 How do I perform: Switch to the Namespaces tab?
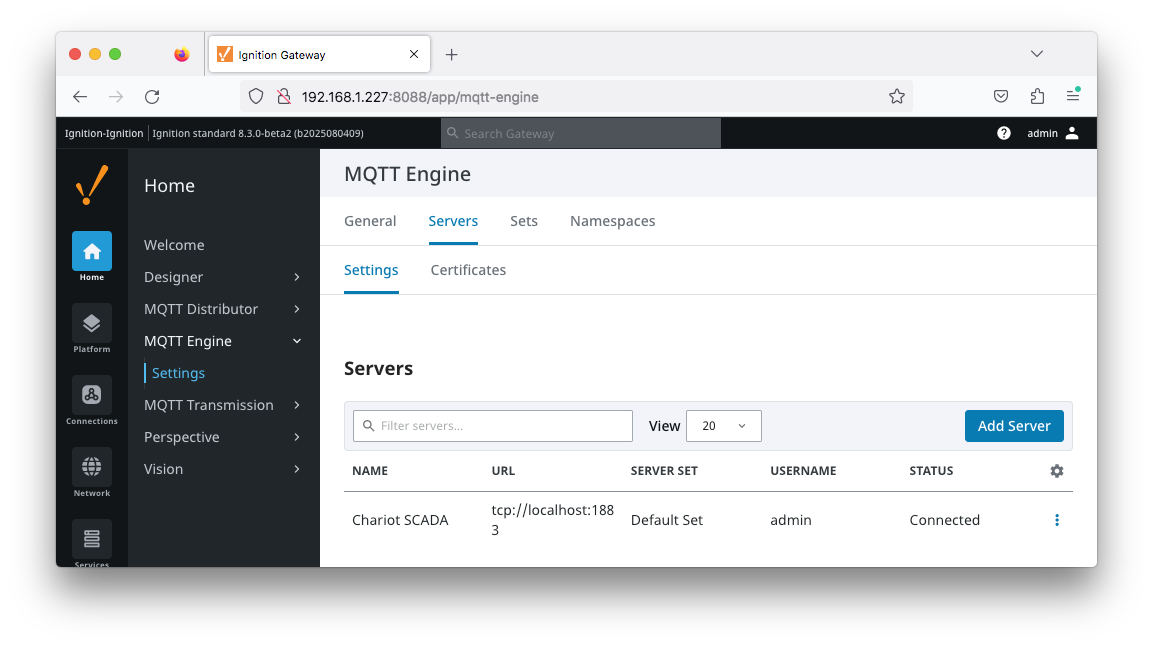click(612, 221)
